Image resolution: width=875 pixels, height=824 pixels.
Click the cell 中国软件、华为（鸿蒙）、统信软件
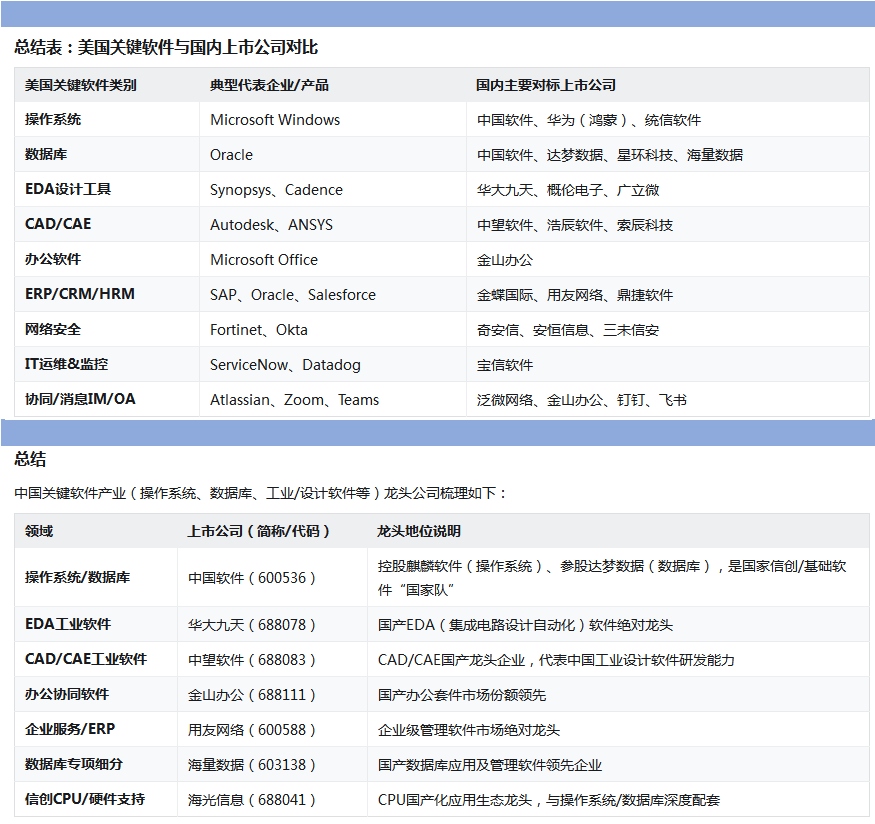pos(589,120)
